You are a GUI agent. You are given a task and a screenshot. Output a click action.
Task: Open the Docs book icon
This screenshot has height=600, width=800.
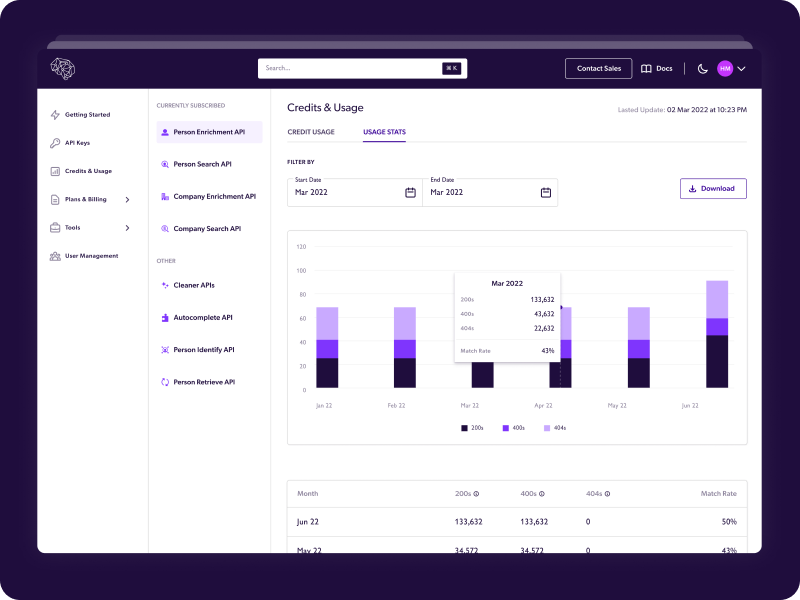coord(646,69)
